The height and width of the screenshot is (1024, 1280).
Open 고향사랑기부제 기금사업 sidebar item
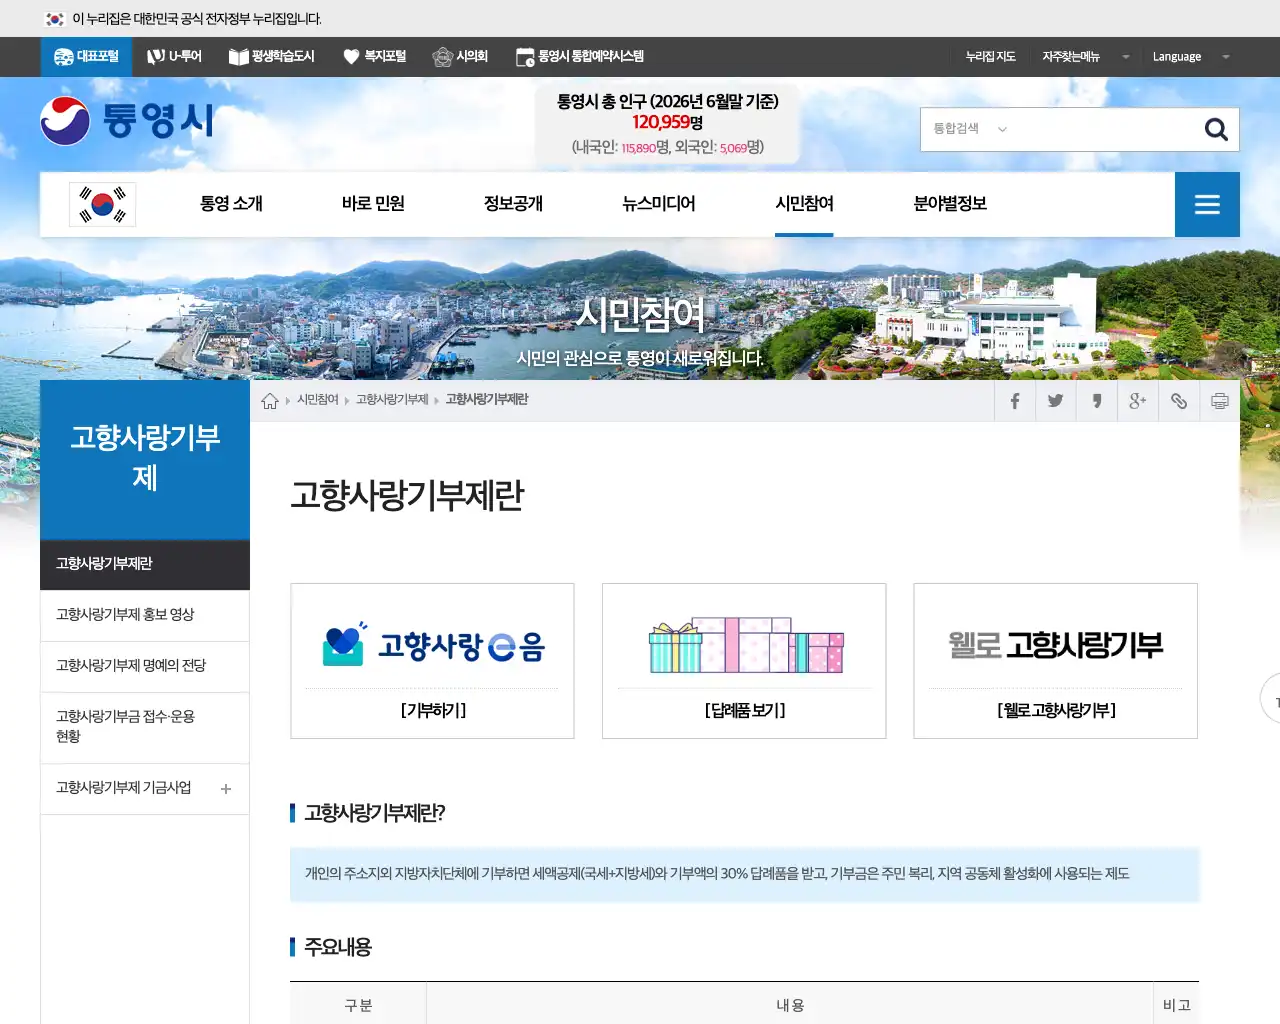(x=124, y=789)
